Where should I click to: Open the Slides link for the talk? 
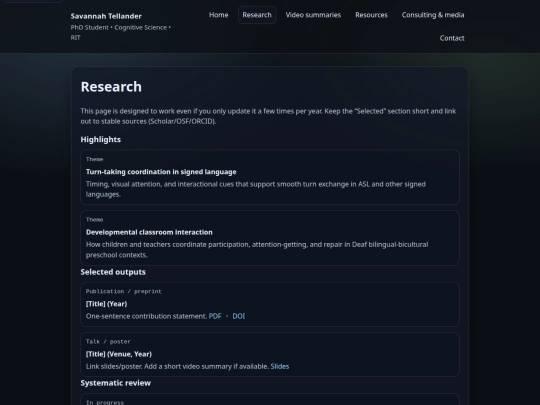coord(280,366)
